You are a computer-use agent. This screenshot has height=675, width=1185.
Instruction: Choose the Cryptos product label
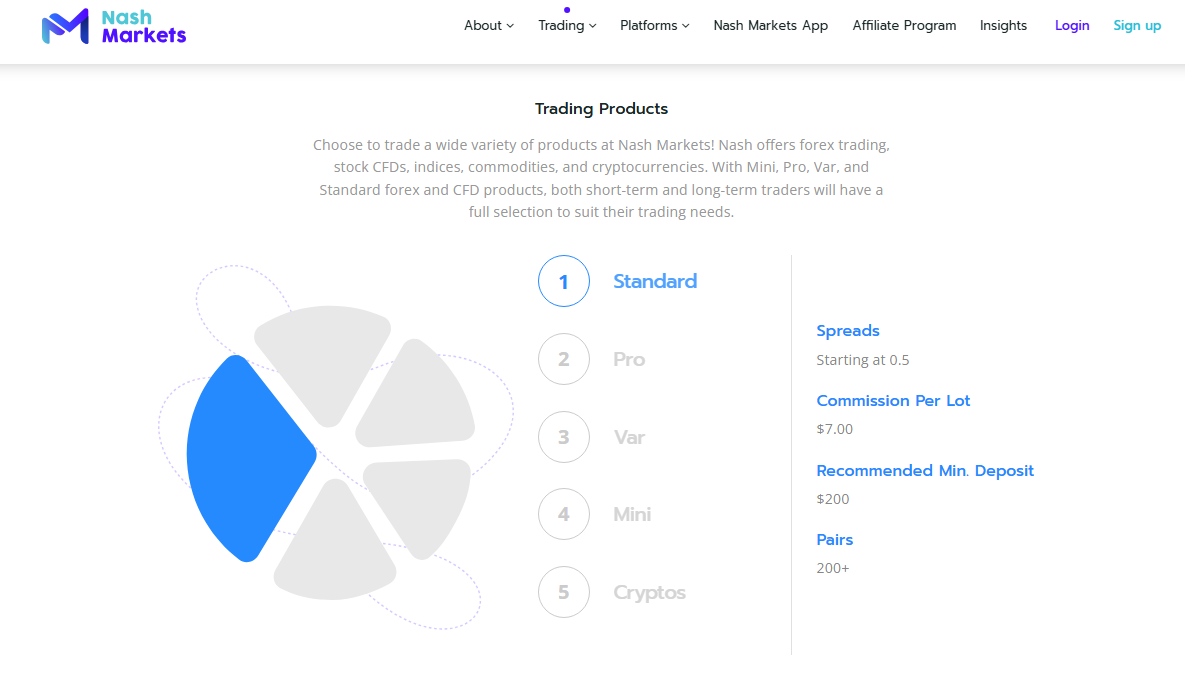click(649, 593)
